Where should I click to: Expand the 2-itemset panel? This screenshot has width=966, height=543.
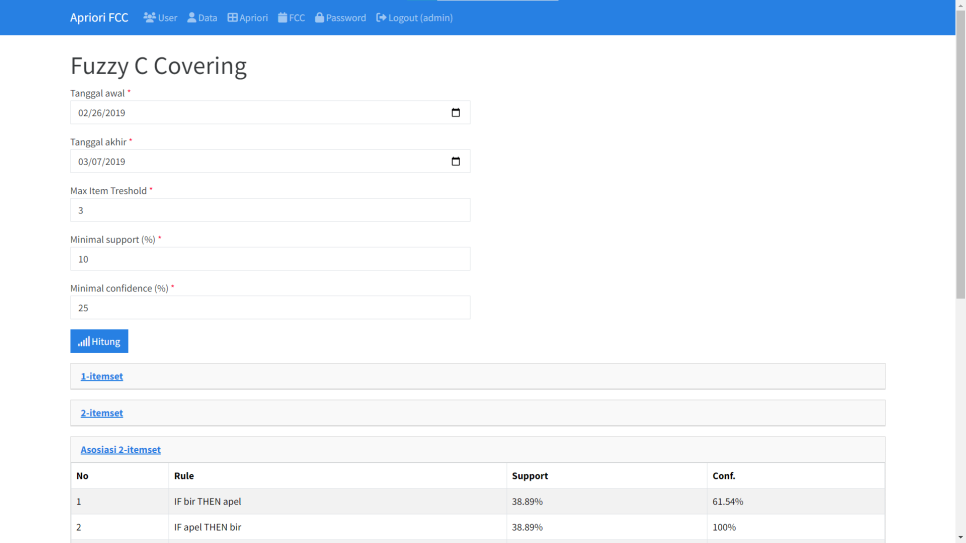[102, 413]
